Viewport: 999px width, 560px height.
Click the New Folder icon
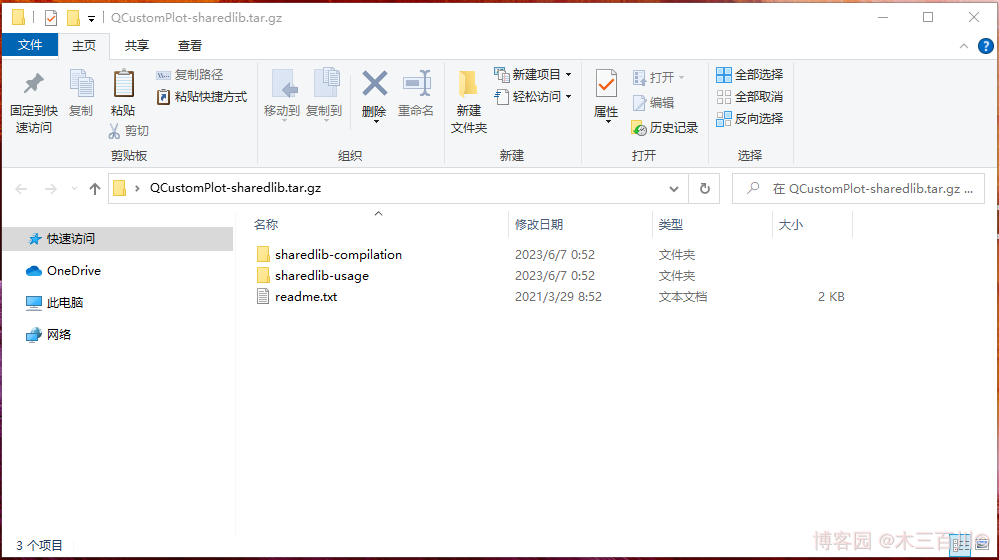(x=468, y=85)
